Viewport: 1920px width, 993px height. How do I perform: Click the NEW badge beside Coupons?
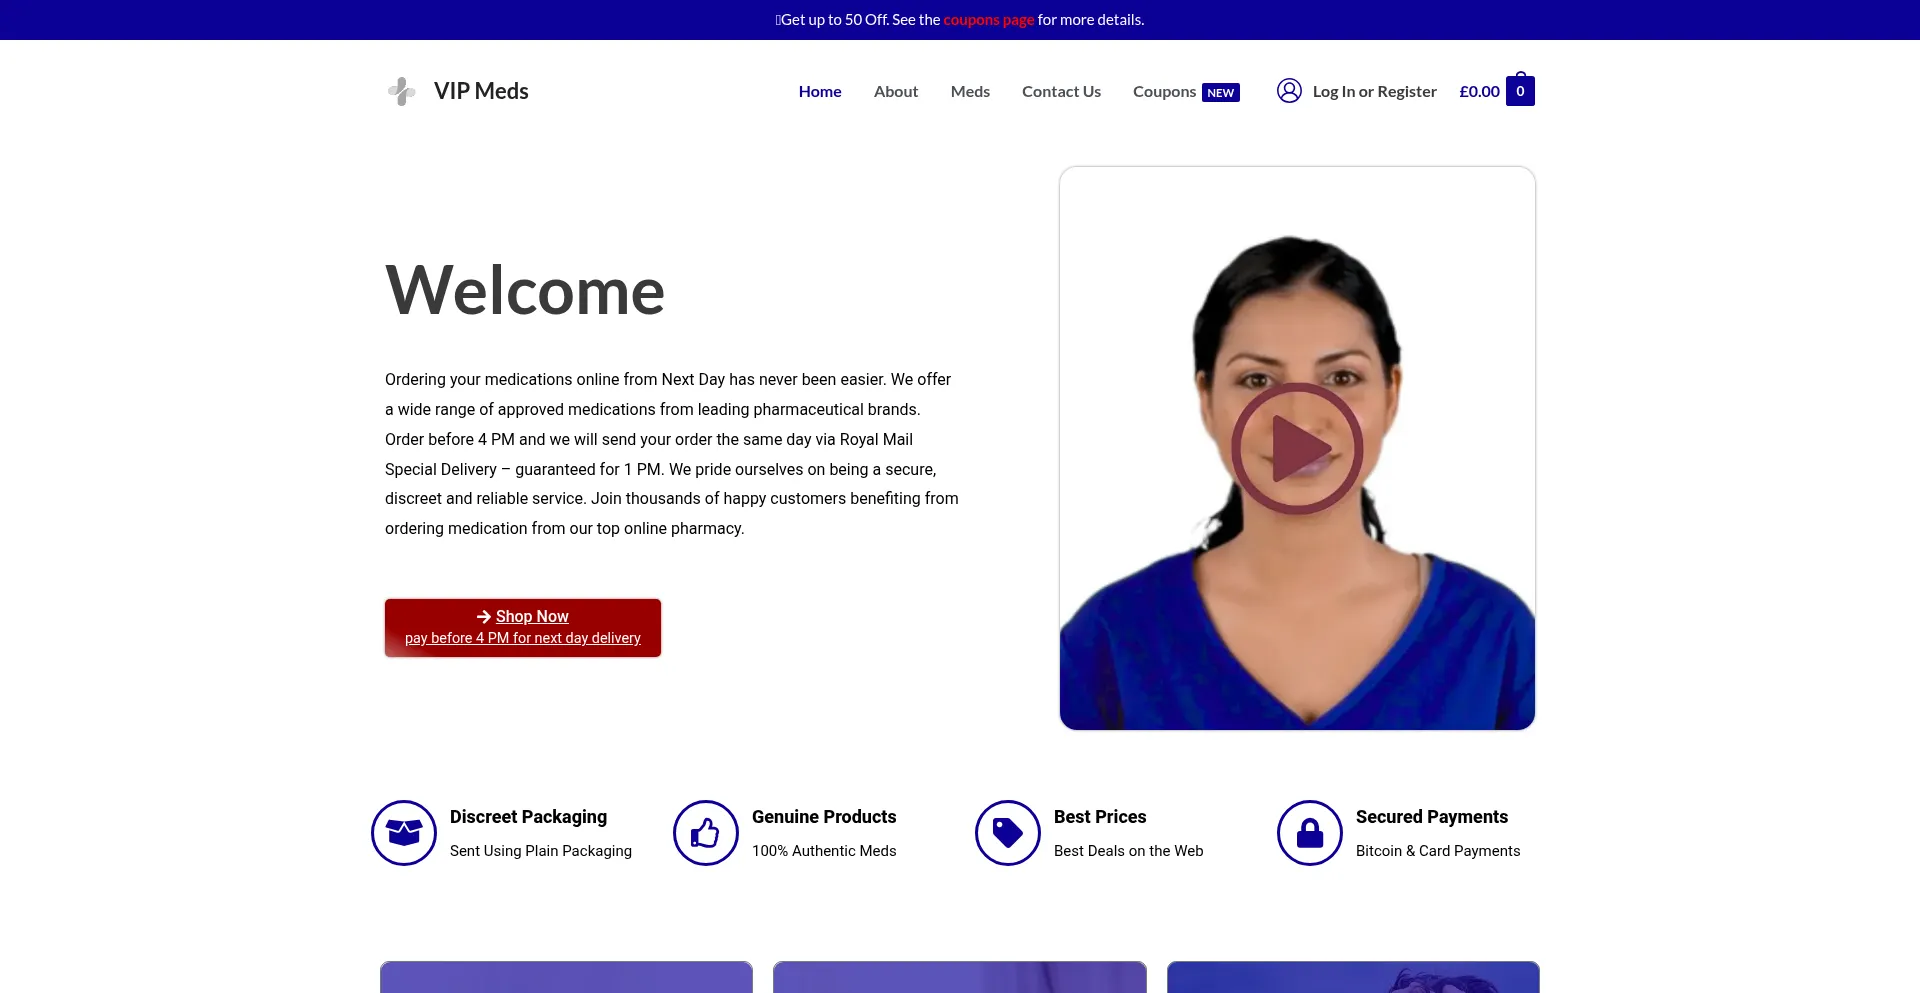click(1221, 93)
